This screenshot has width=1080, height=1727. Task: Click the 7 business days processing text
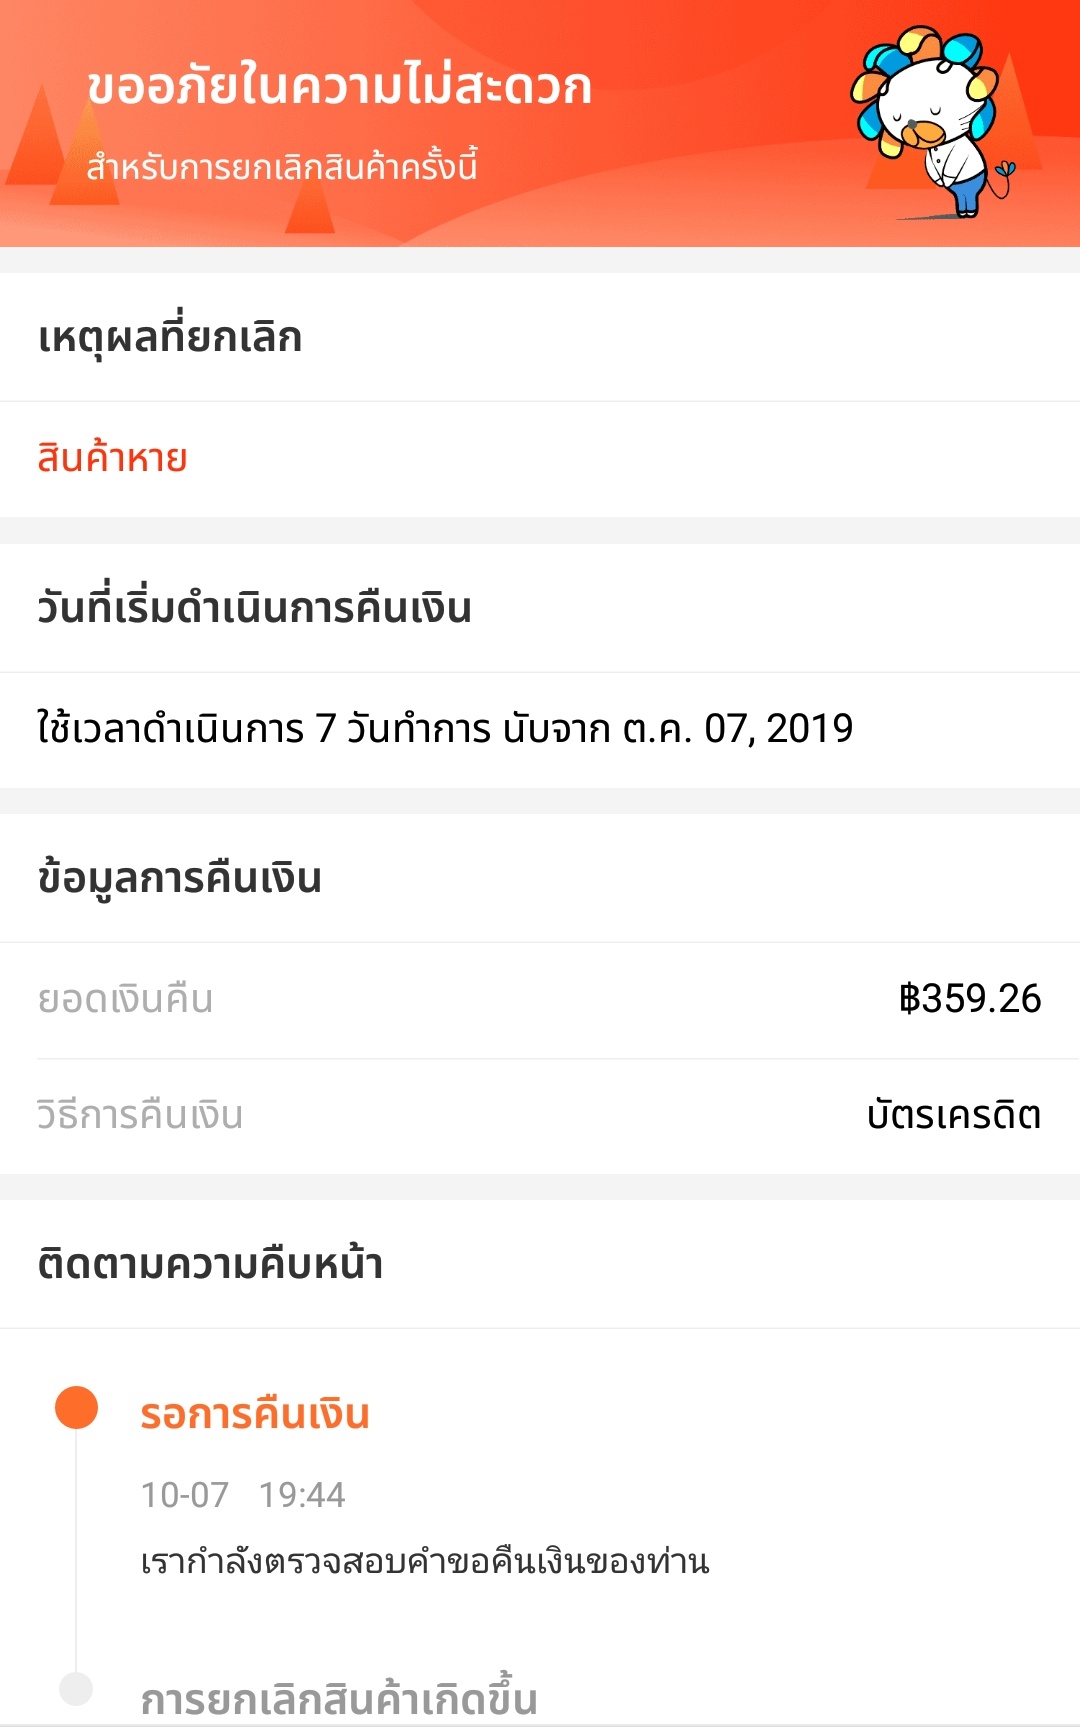(445, 728)
